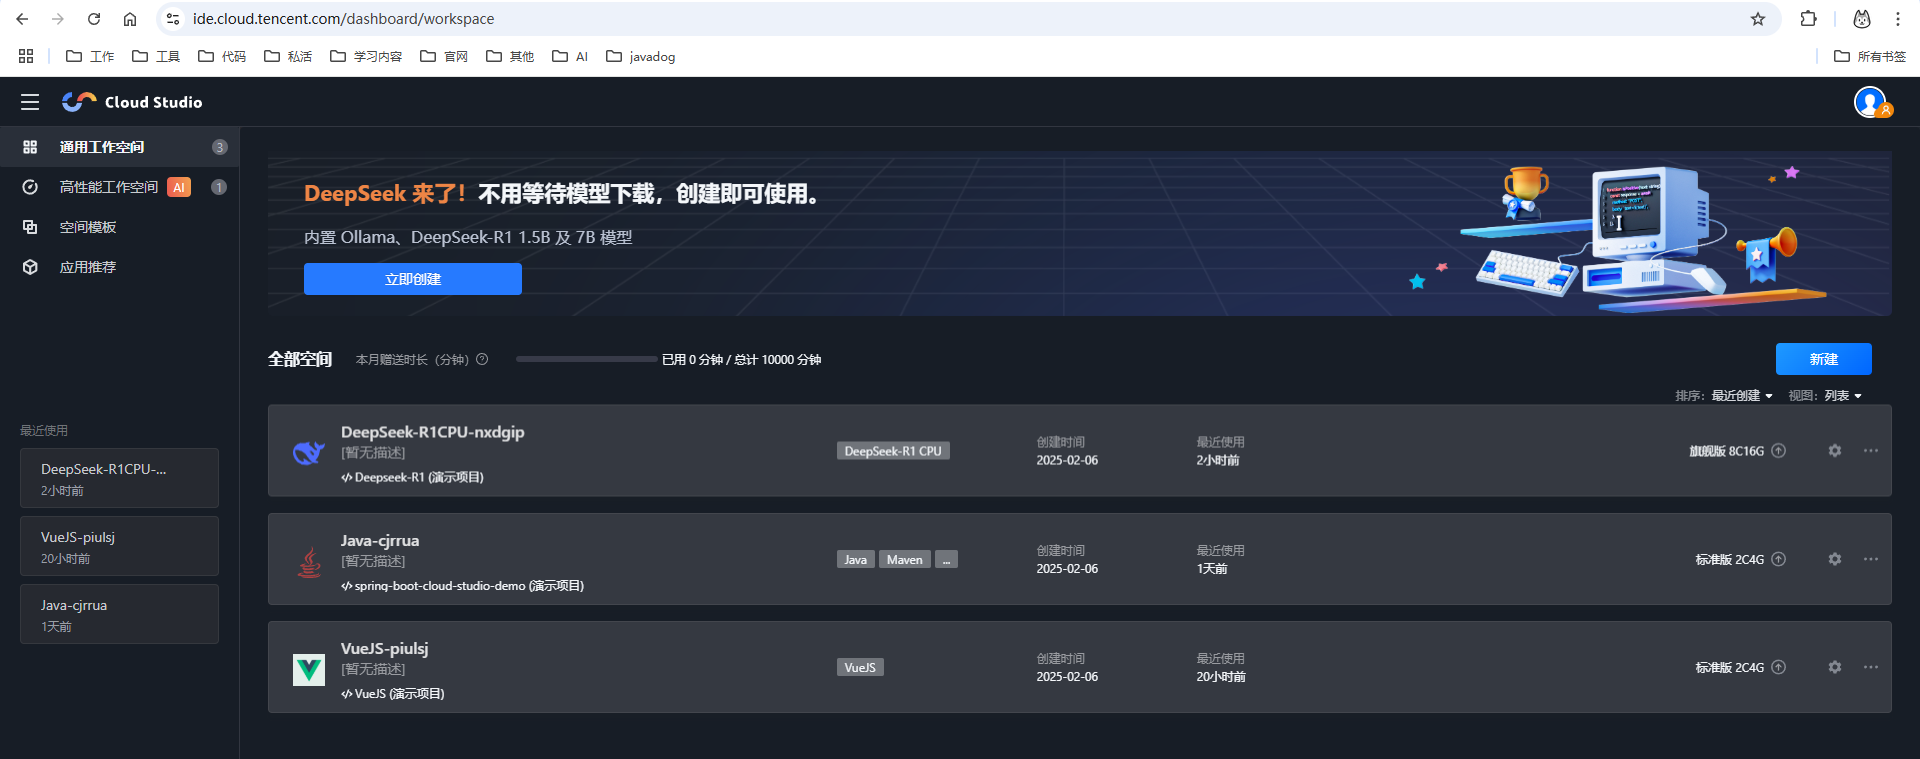Open view mode dropdown 列表

[1843, 396]
